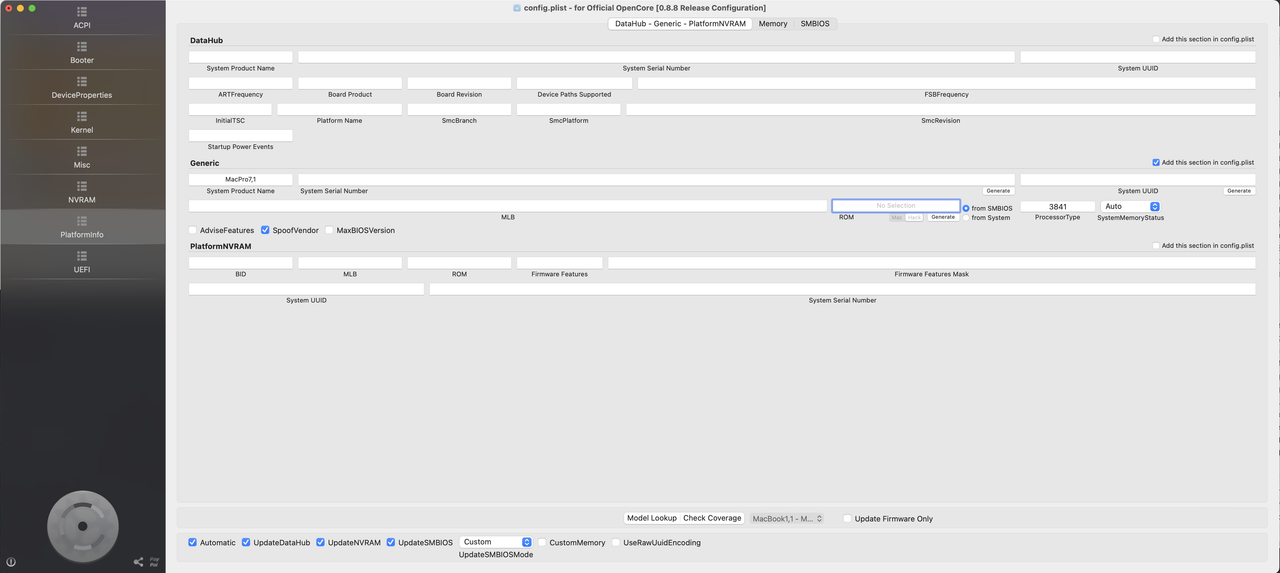Screen dimensions: 1280x573
Task: Switch to the NVRAM section
Action: [x=82, y=193]
